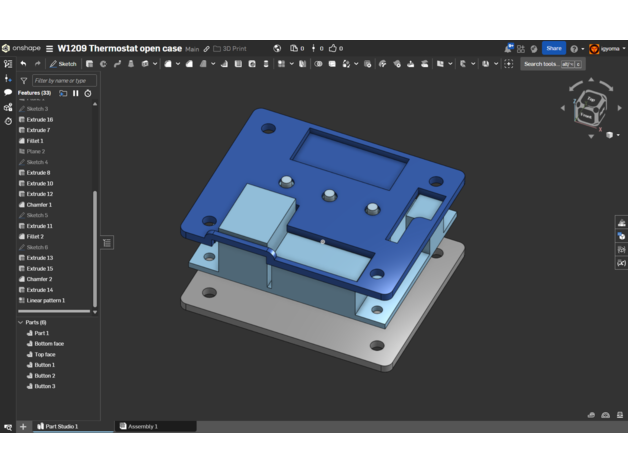
Task: Select the Part Studio 1 tab
Action: [x=60, y=426]
